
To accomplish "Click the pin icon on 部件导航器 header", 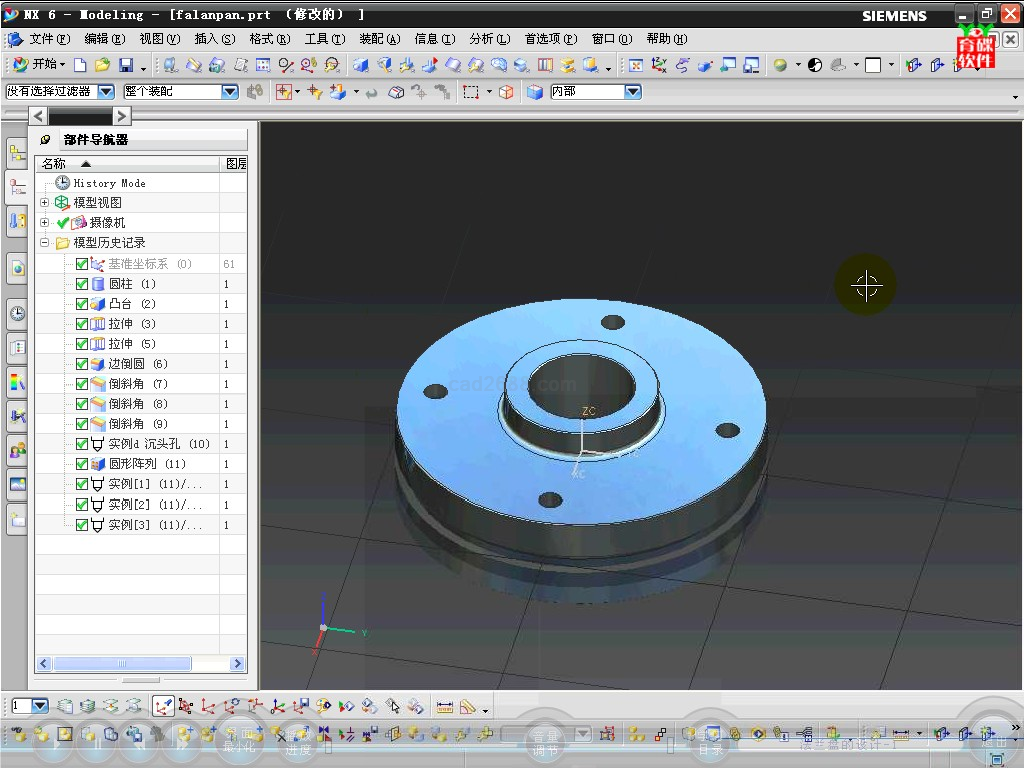I will (45, 140).
